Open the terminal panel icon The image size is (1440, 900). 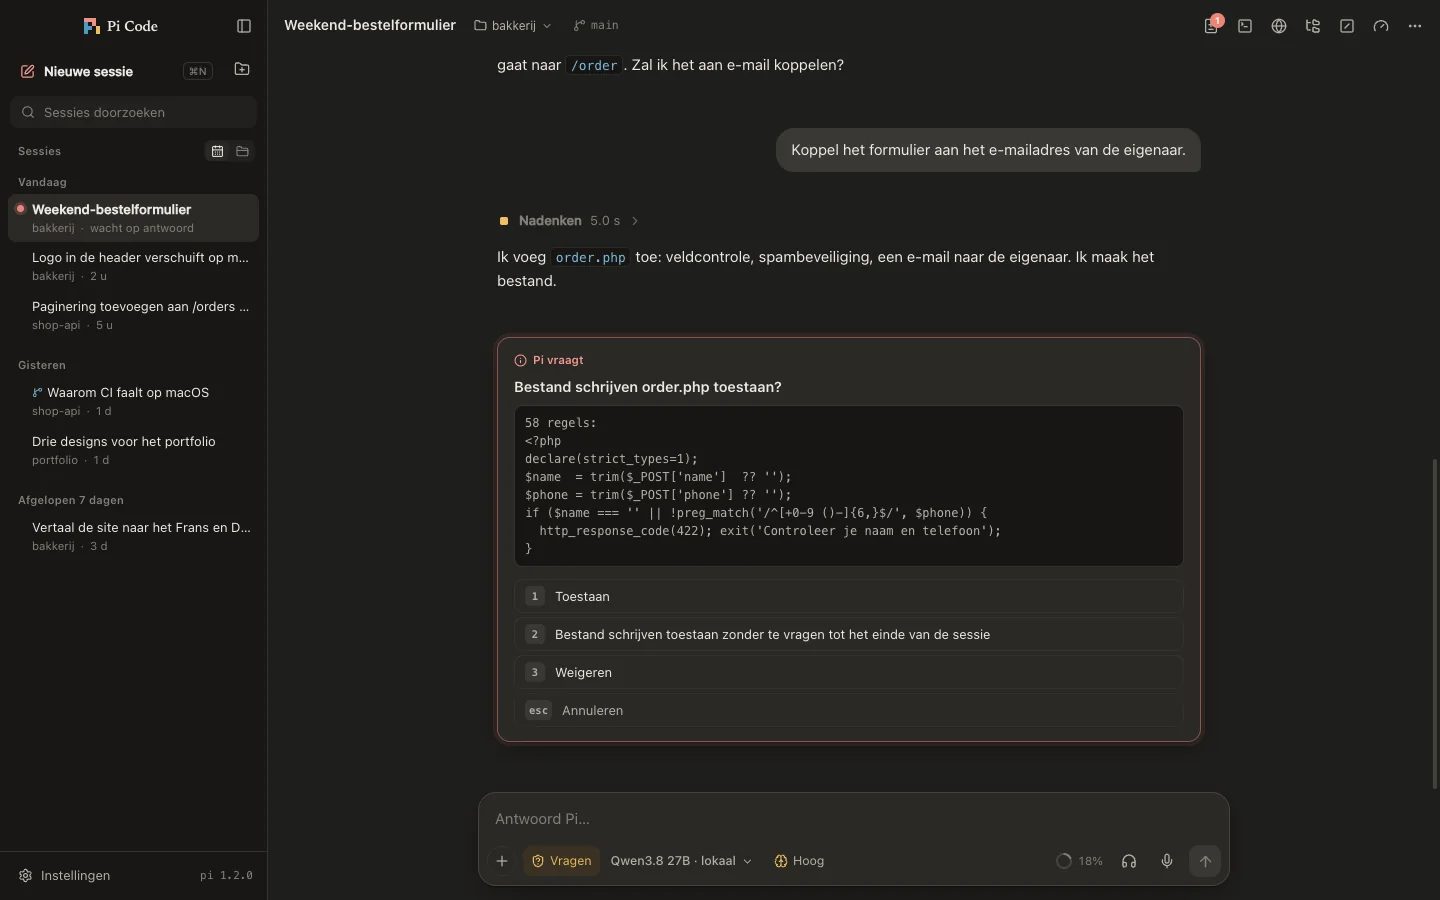1245,26
